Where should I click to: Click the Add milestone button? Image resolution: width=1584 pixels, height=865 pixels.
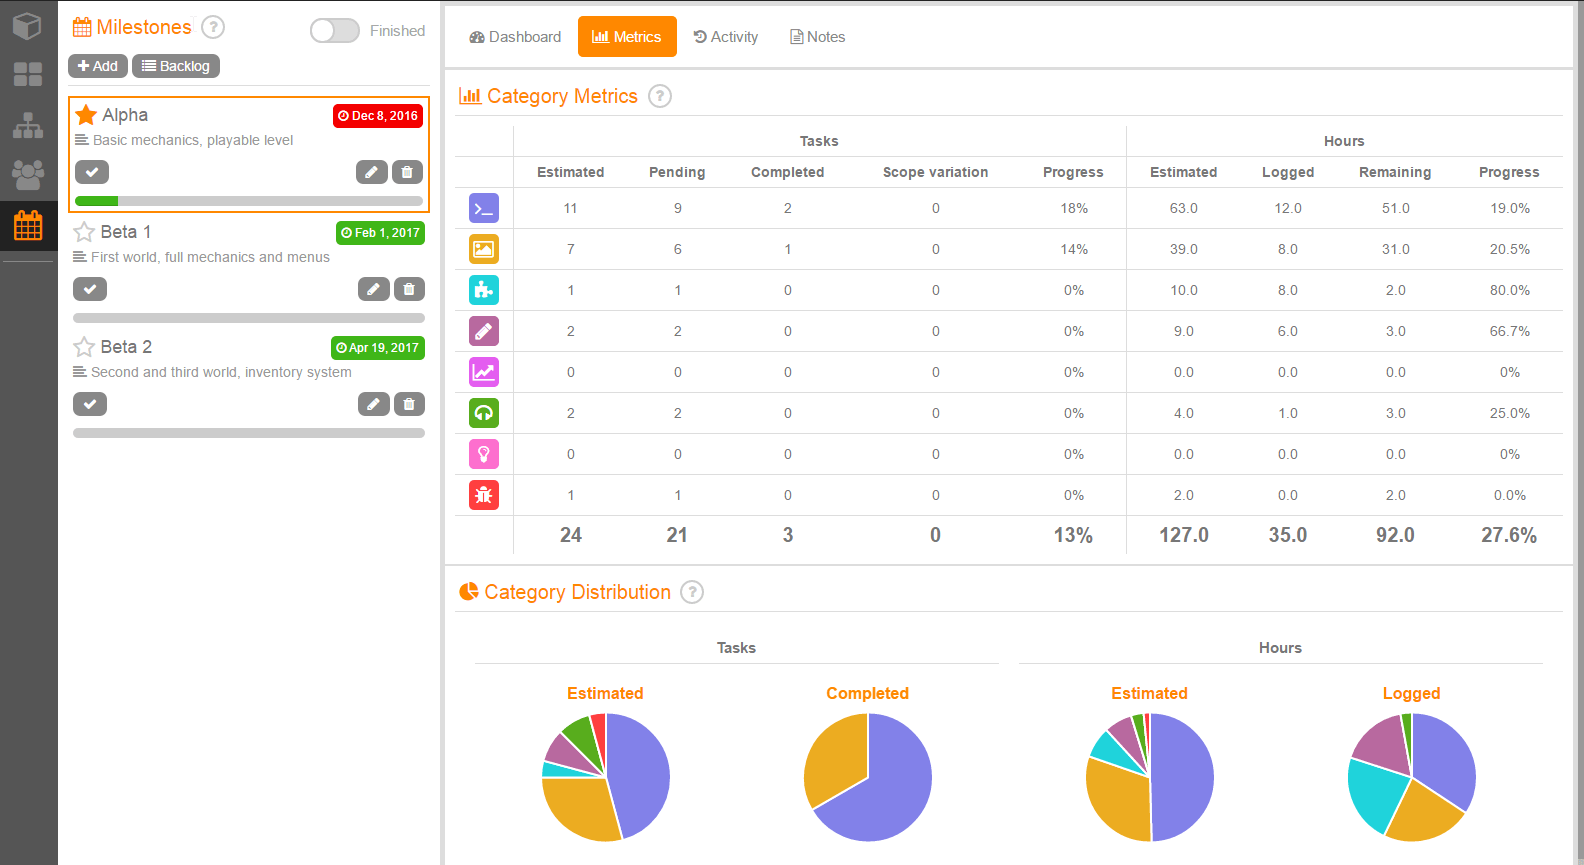(x=98, y=66)
